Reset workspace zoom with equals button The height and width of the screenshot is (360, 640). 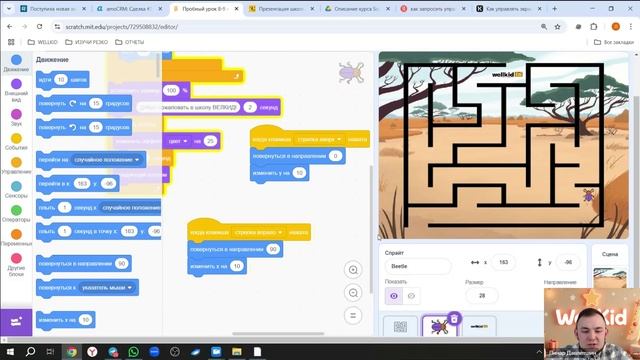point(353,316)
